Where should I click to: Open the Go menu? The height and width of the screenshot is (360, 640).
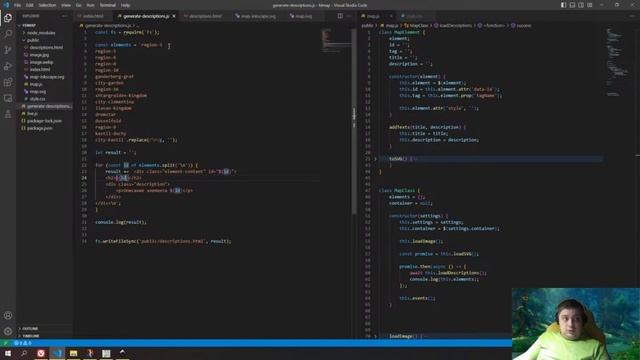click(79, 5)
